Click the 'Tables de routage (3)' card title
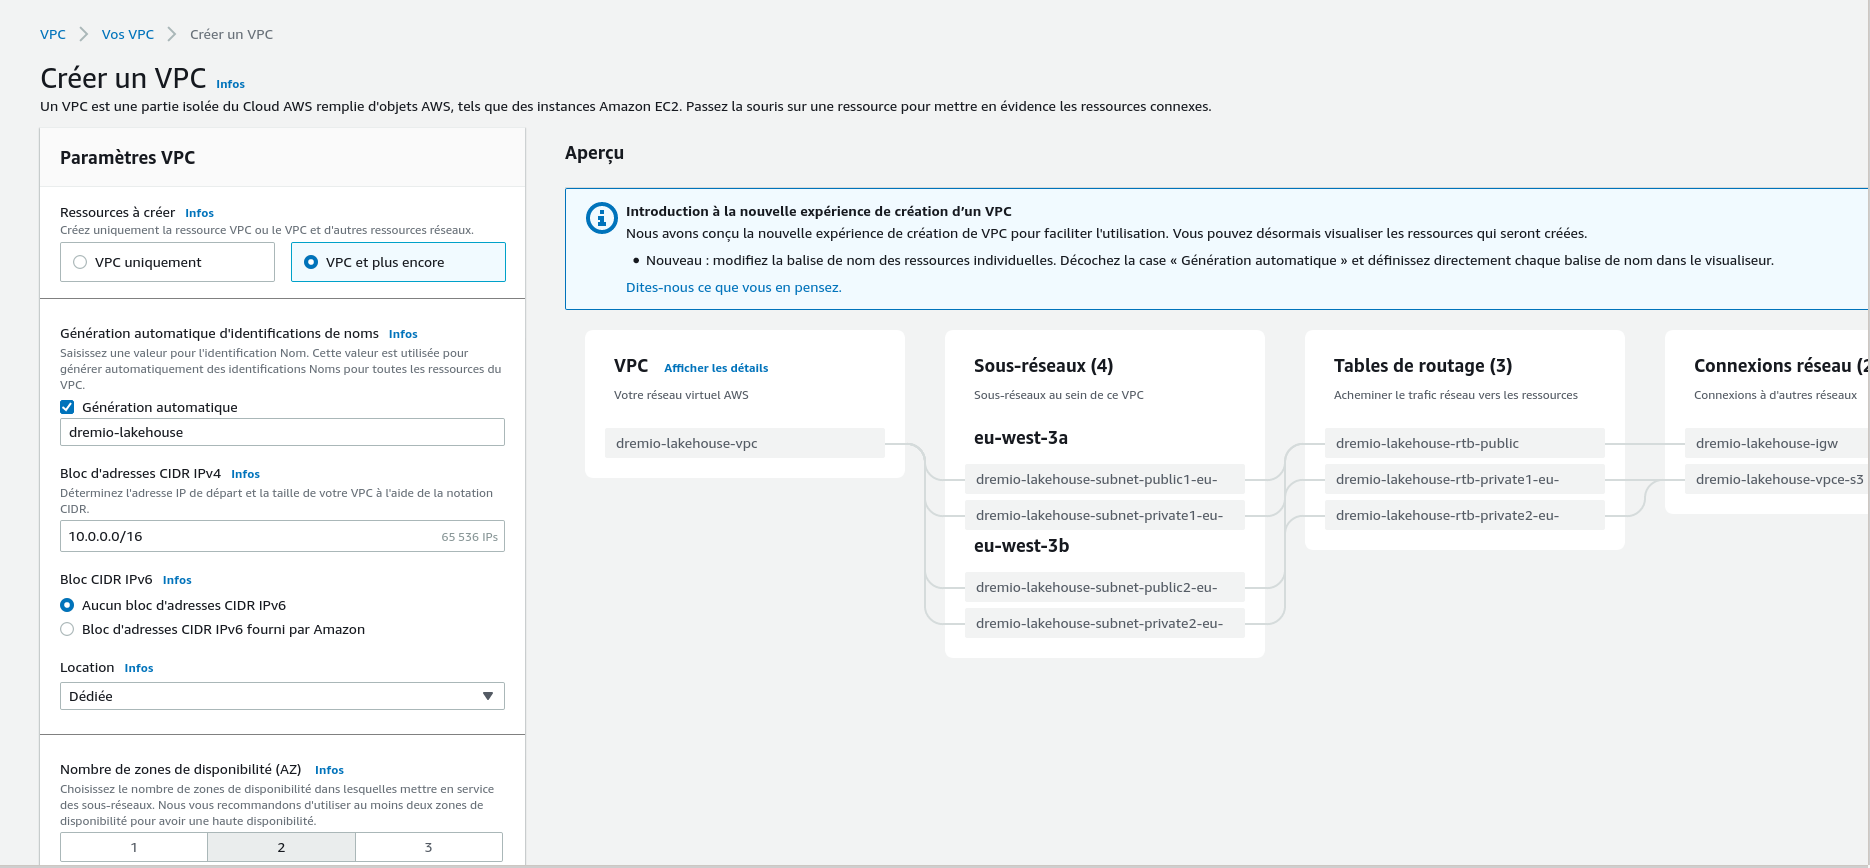This screenshot has height=868, width=1870. pos(1423,366)
